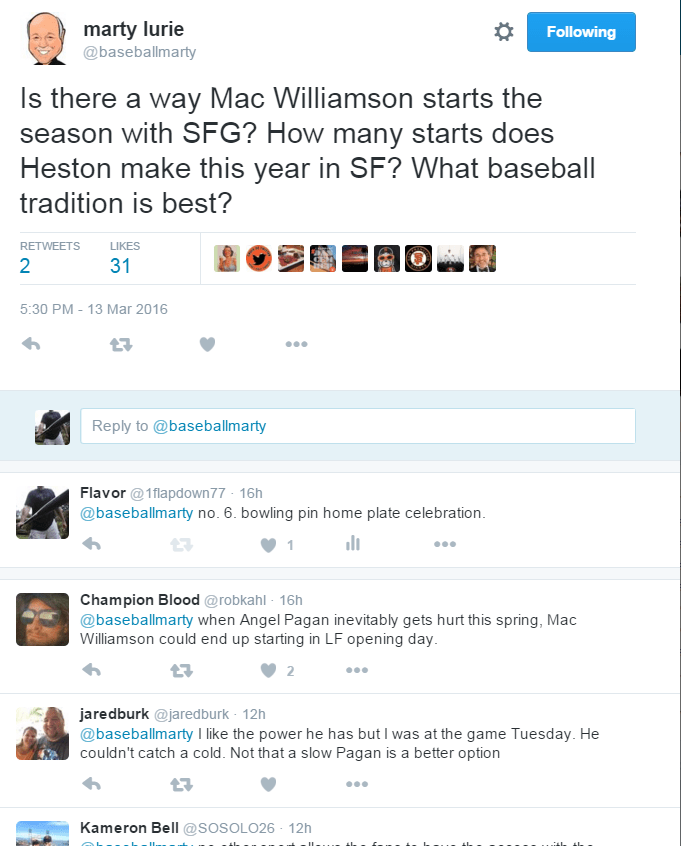Open the 5:30 PM - 13 Mar 2016 timestamp
The image size is (681, 846).
coord(93,309)
